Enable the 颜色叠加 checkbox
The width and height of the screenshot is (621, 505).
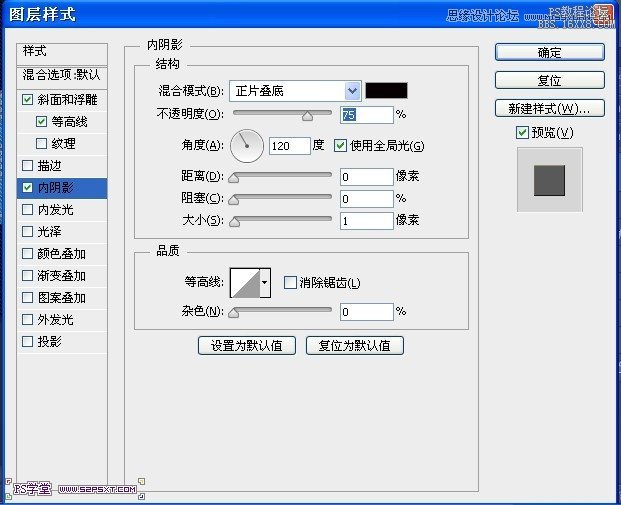coord(27,253)
